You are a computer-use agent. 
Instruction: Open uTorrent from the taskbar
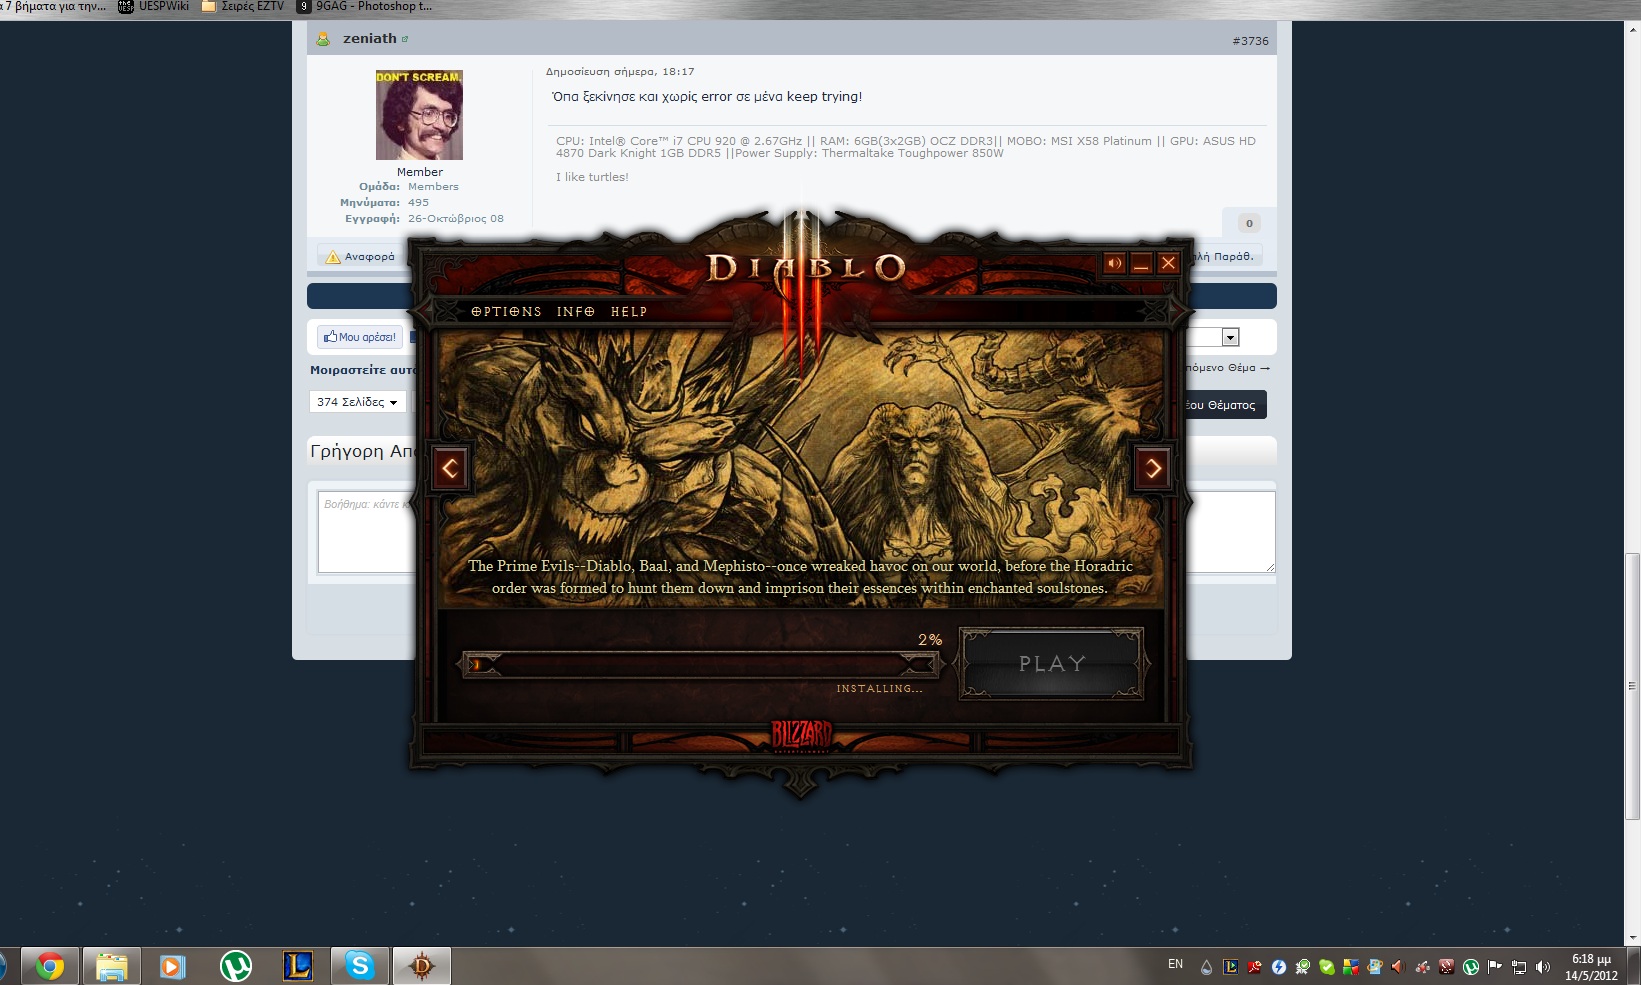235,966
